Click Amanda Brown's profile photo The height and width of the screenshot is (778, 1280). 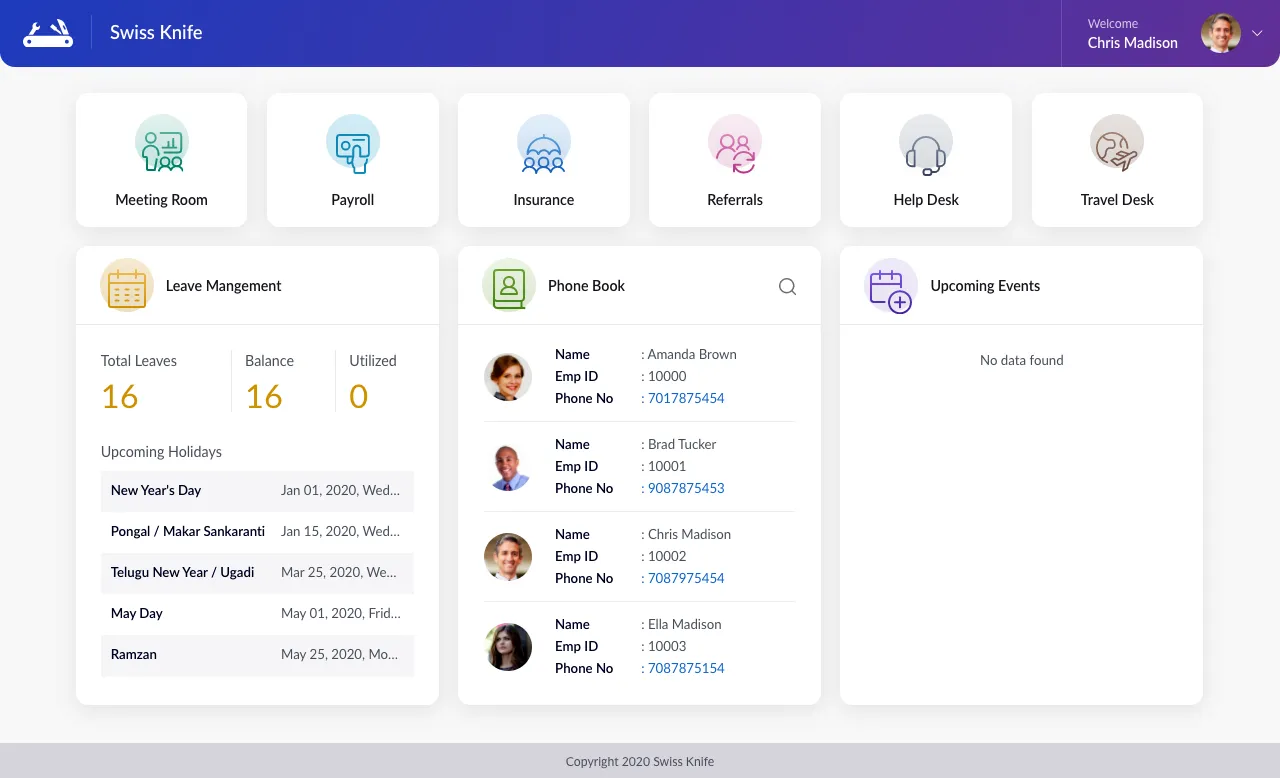coord(508,377)
